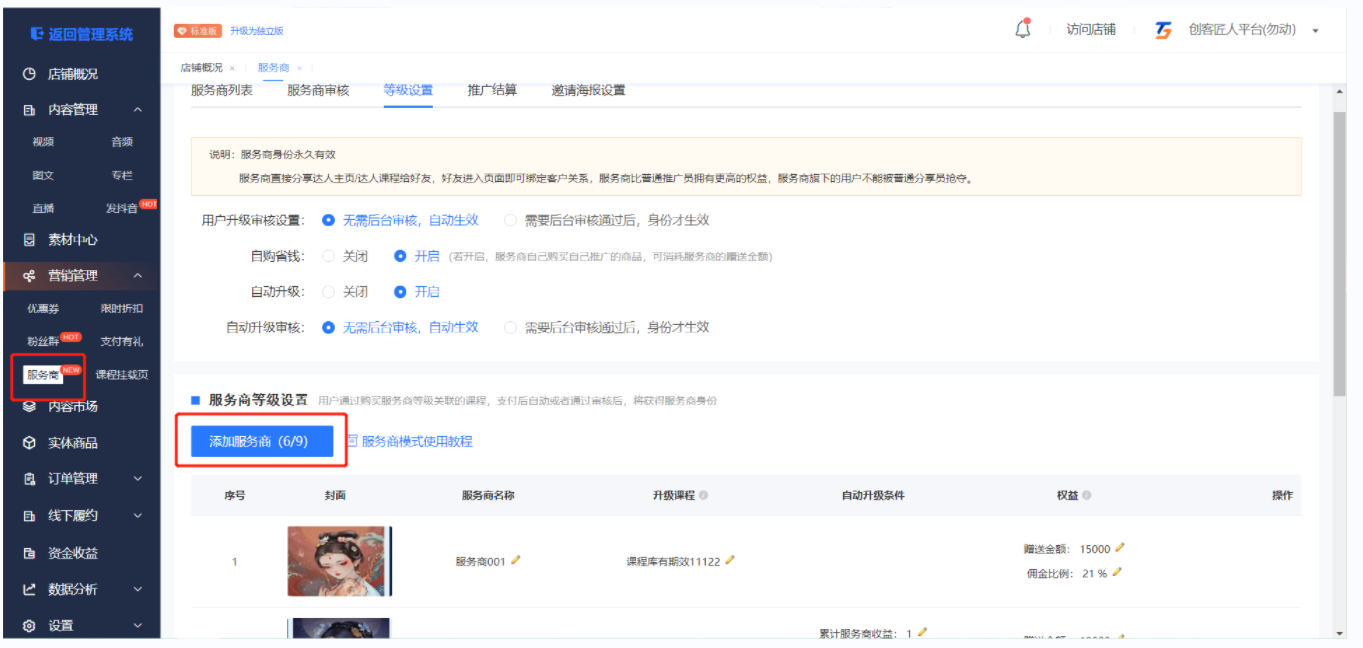Switch to the 服务商审核 tab

pyautogui.click(x=318, y=90)
